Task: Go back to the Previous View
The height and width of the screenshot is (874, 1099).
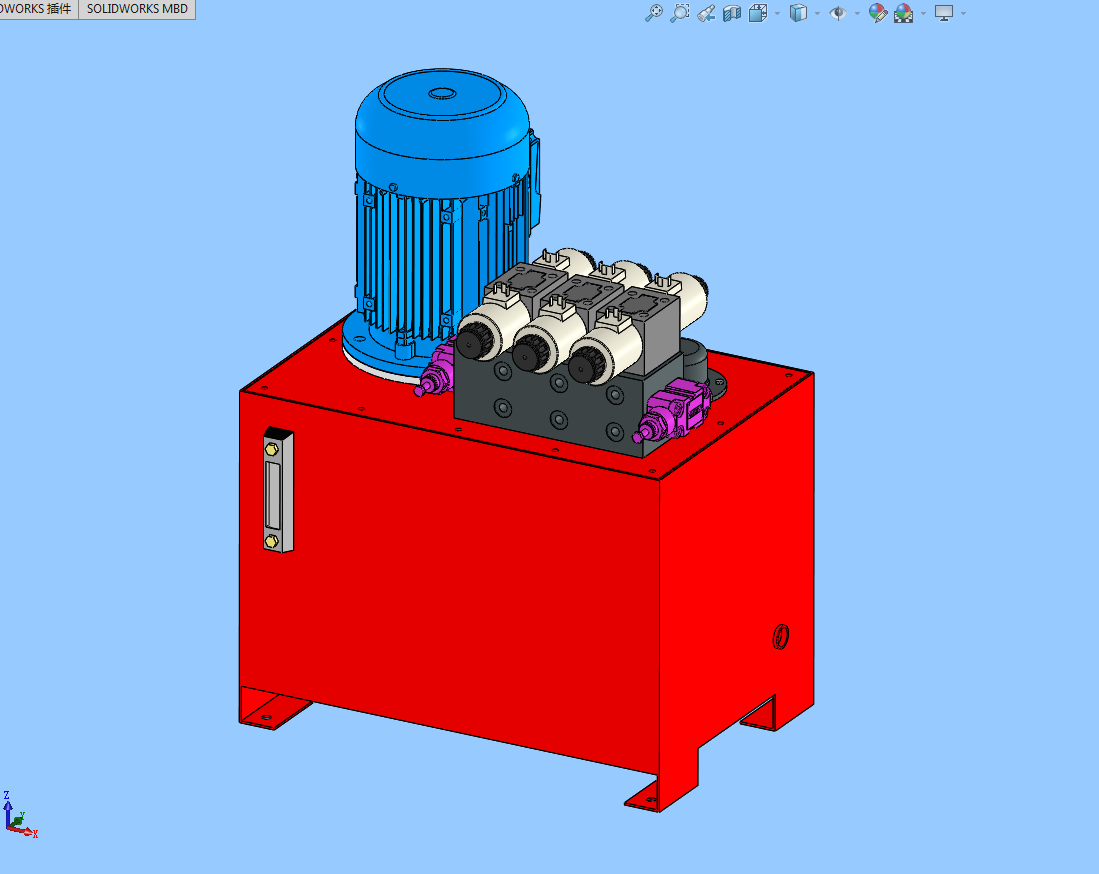Action: tap(705, 13)
